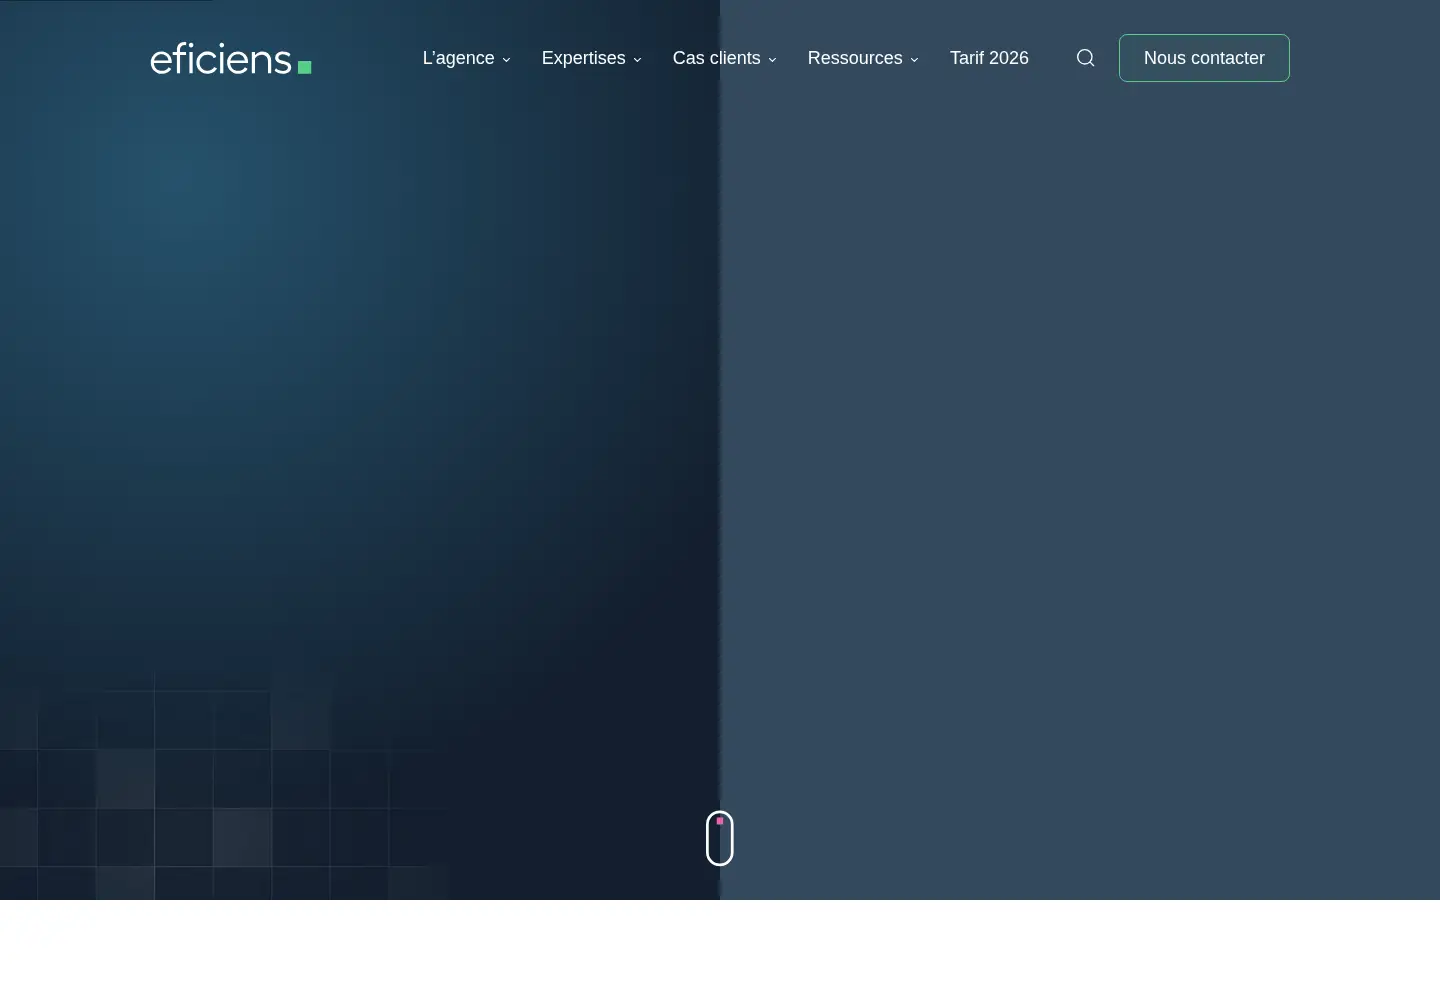1440x1000 pixels.
Task: Open the Cas clients menu item
Action: 717,58
